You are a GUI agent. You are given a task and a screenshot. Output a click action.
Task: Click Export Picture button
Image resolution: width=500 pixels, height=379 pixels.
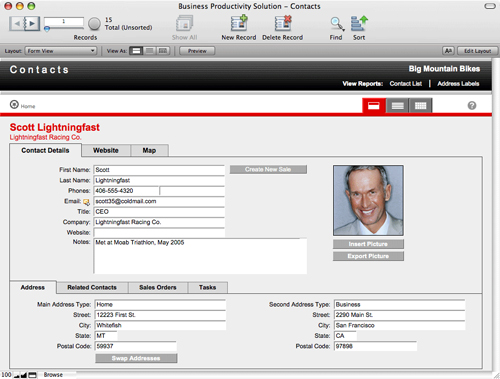click(x=368, y=256)
